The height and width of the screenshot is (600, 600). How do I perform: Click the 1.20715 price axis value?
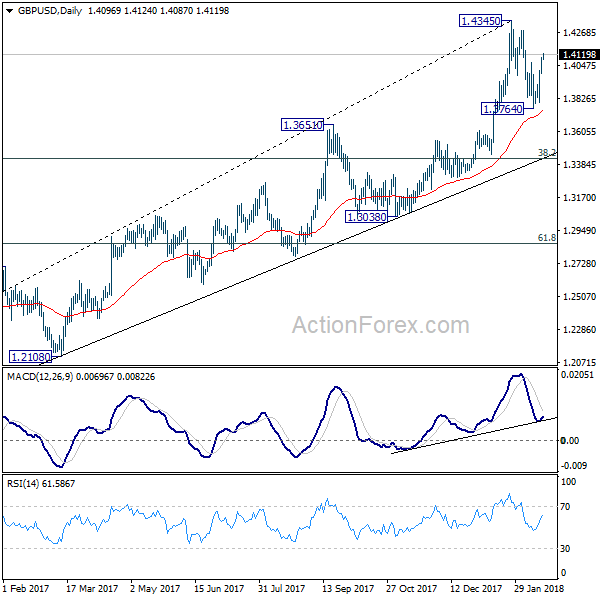(579, 362)
